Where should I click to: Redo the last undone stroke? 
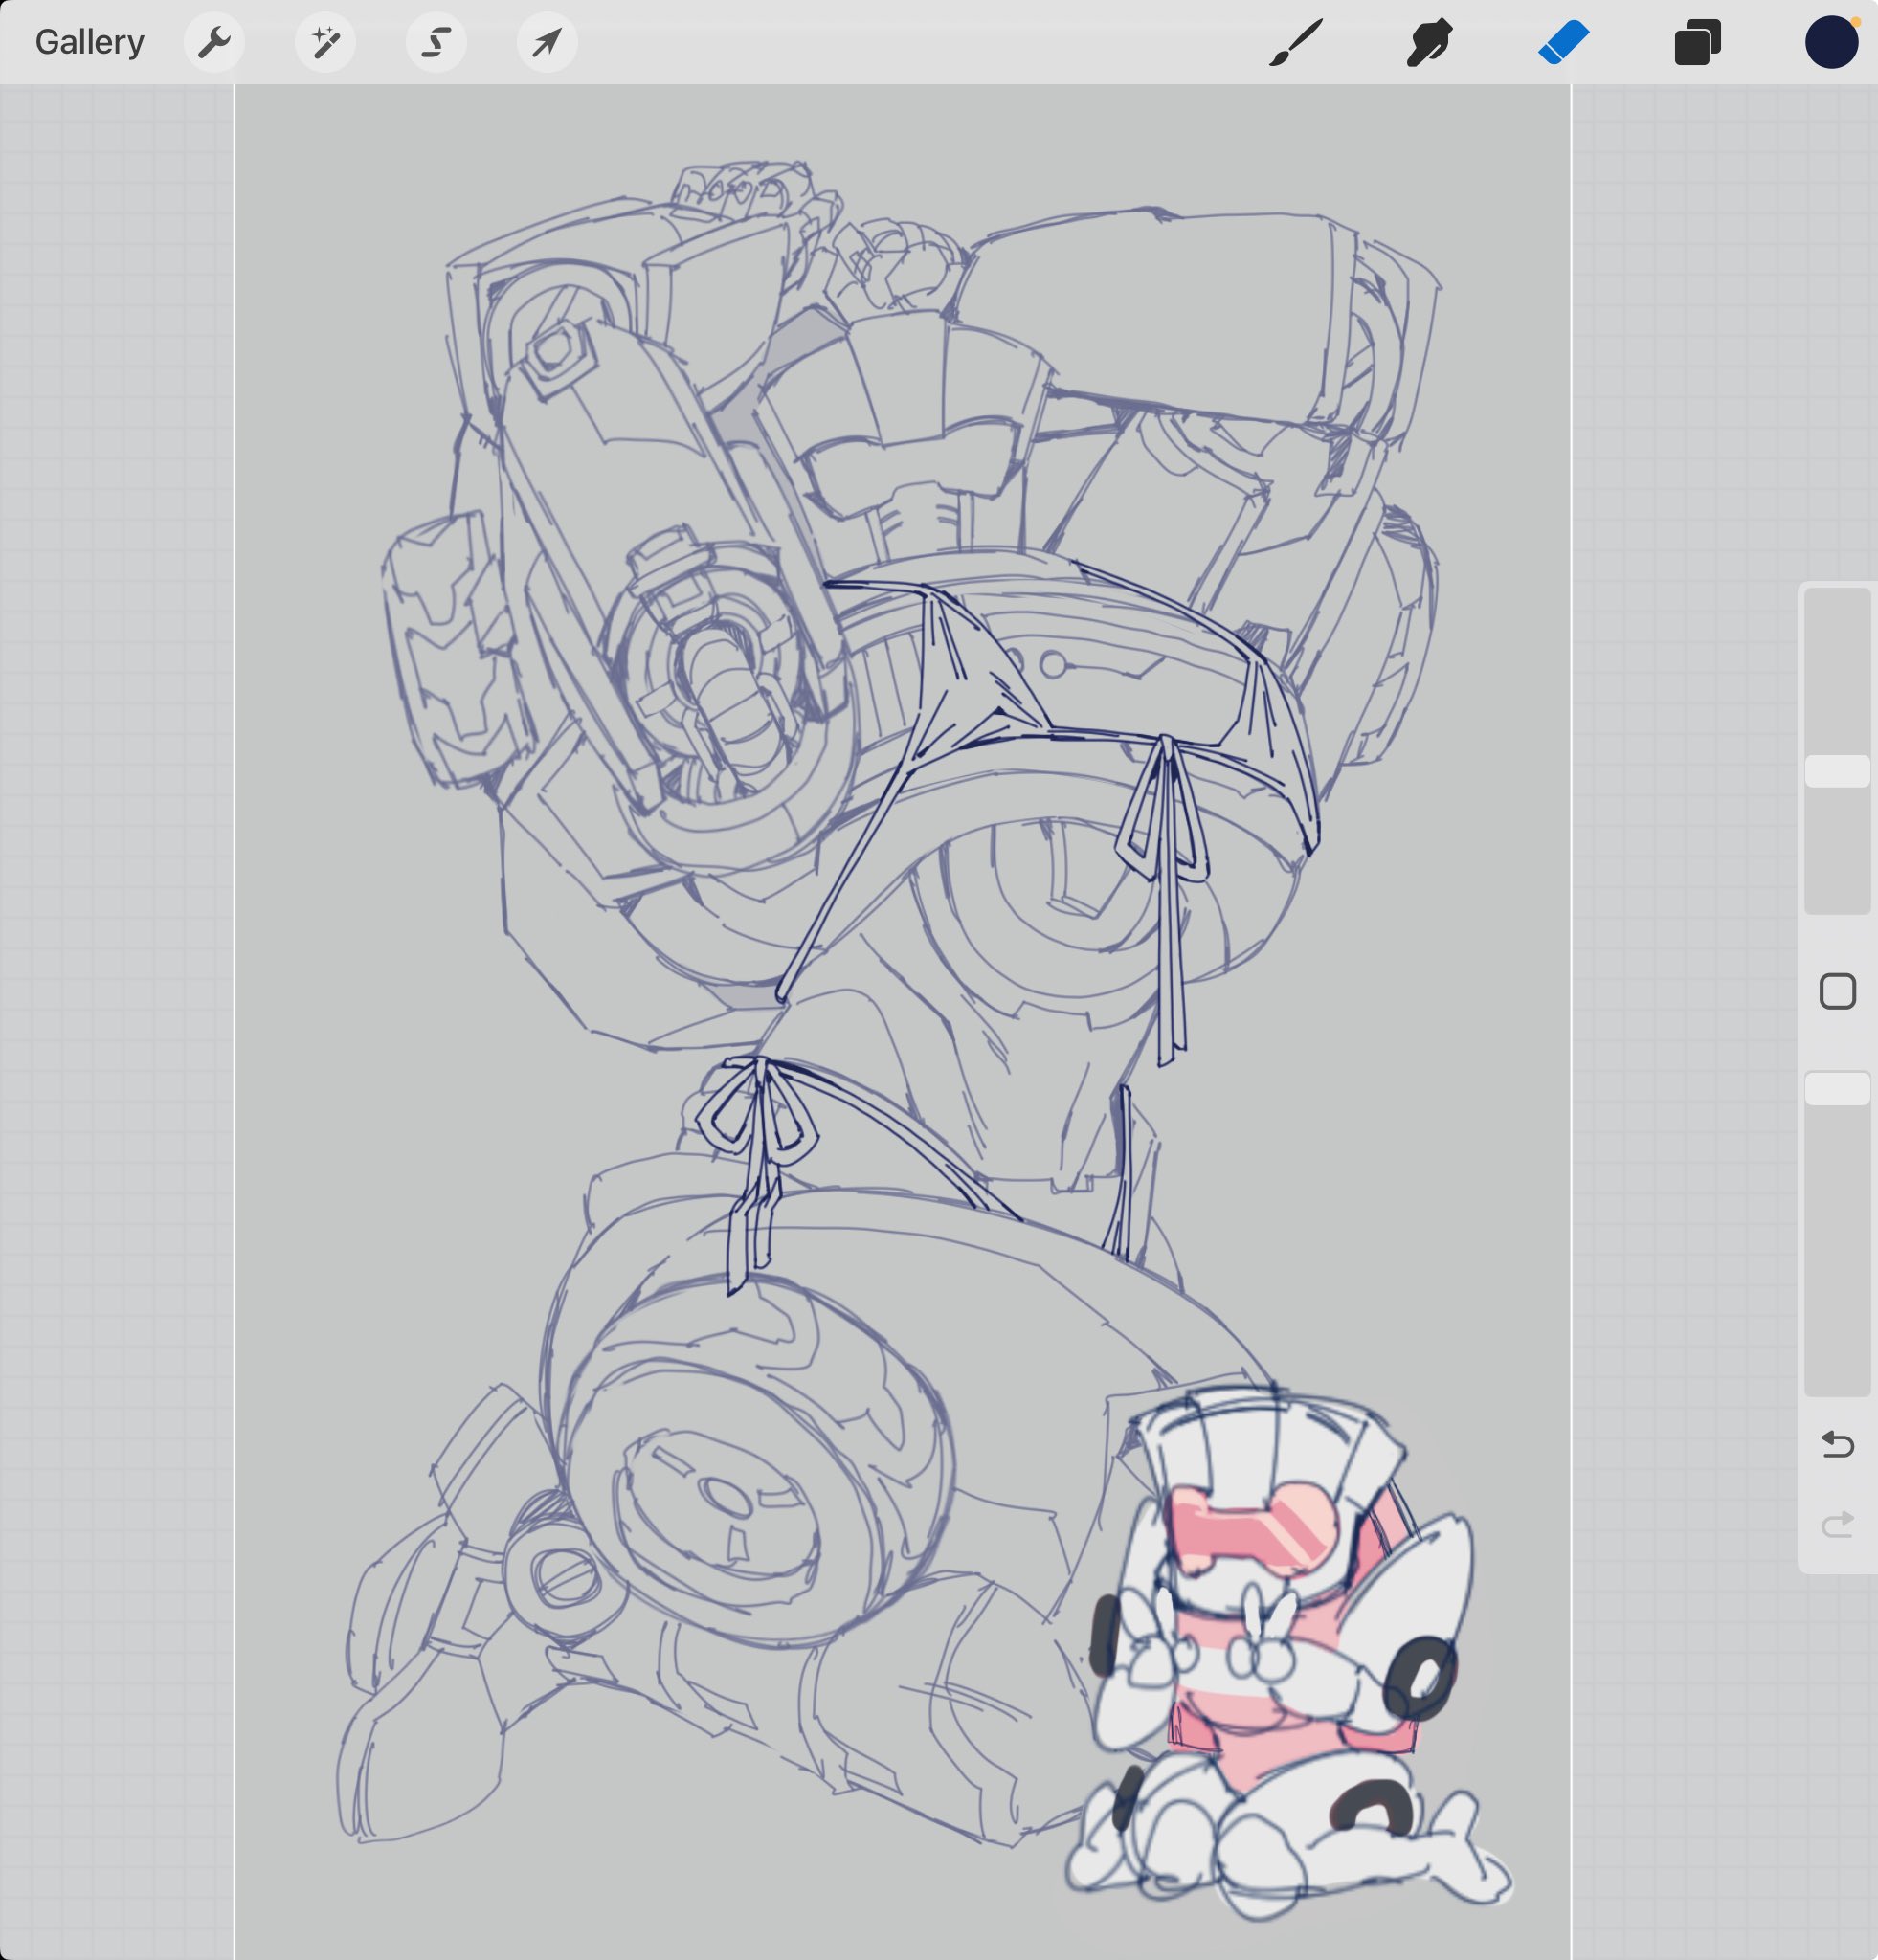[1837, 1524]
